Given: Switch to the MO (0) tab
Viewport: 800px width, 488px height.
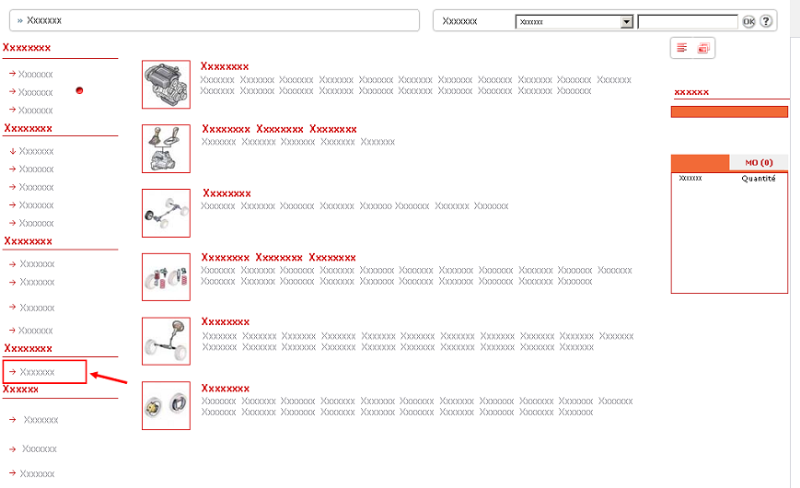Looking at the screenshot, I should [x=759, y=162].
